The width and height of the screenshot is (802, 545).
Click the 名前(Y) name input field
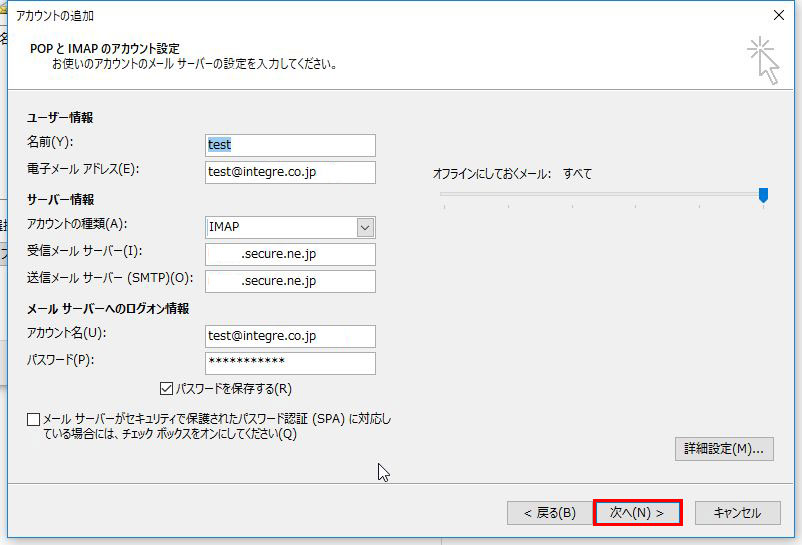click(x=290, y=145)
